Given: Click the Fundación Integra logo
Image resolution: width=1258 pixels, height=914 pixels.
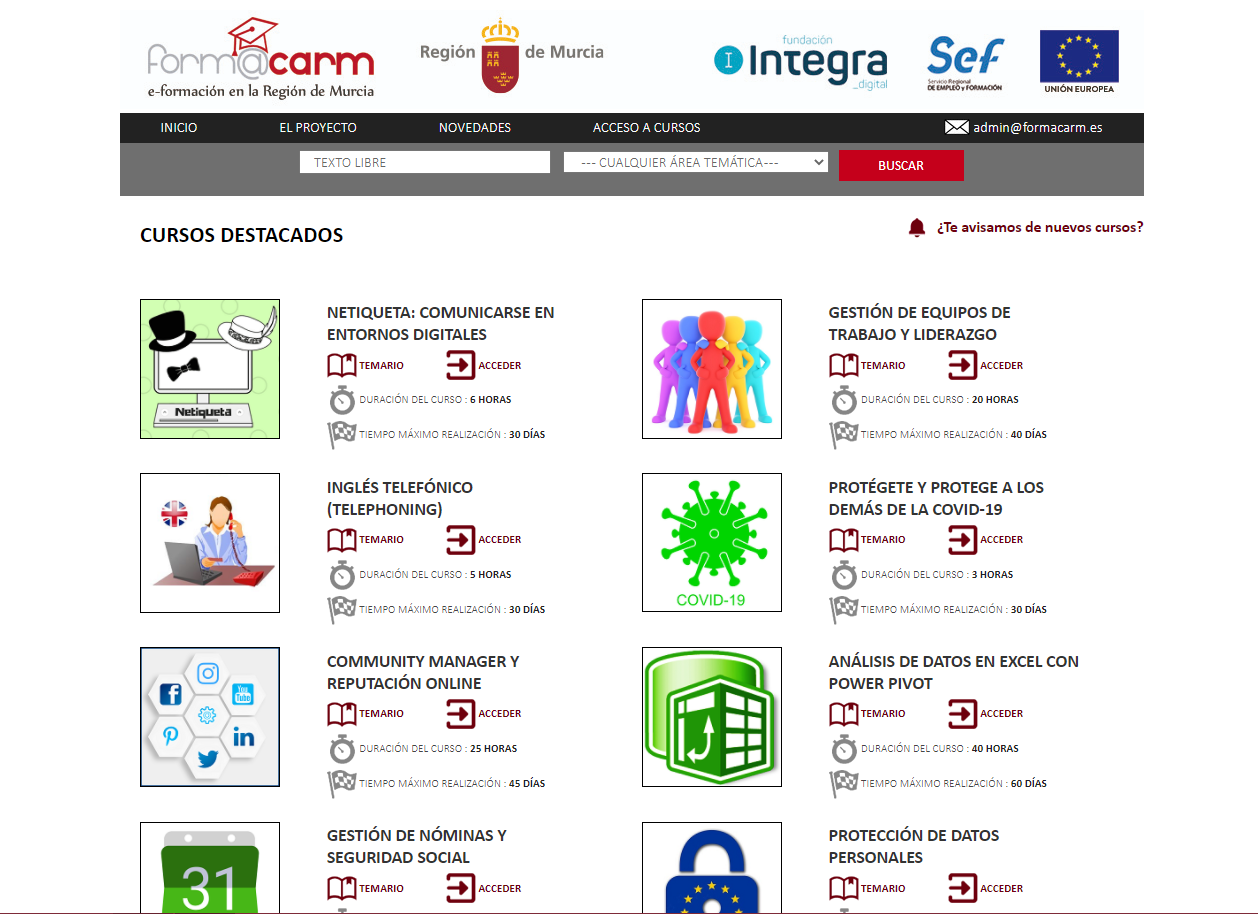Looking at the screenshot, I should click(801, 62).
